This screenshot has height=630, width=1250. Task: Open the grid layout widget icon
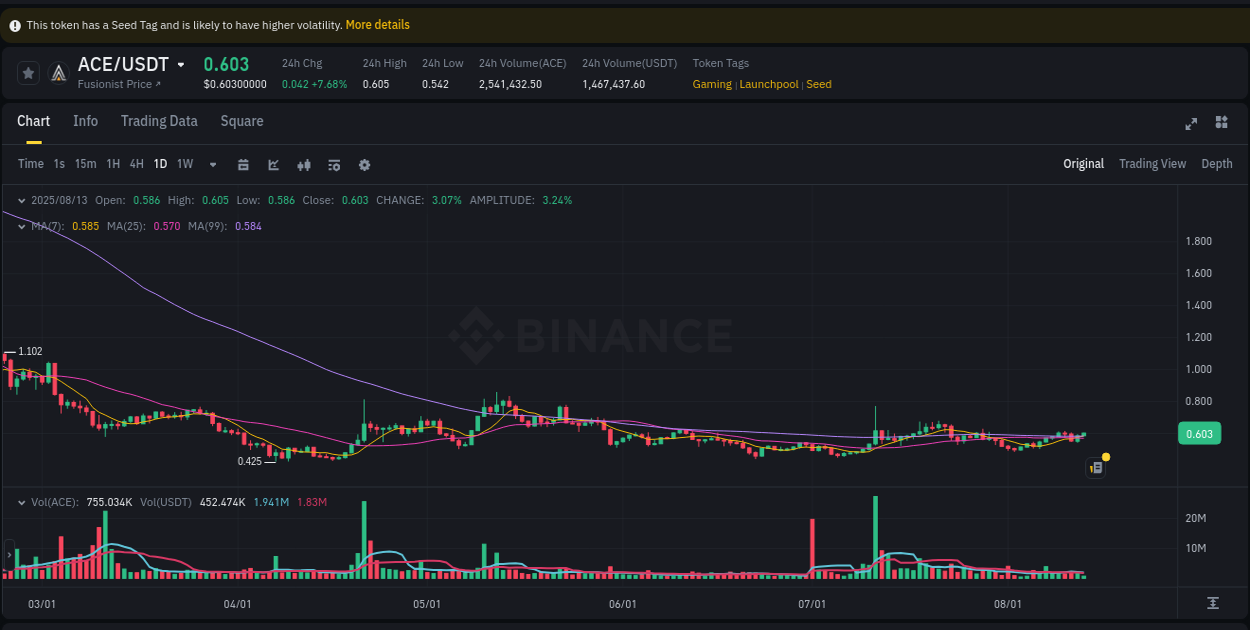pyautogui.click(x=1221, y=122)
